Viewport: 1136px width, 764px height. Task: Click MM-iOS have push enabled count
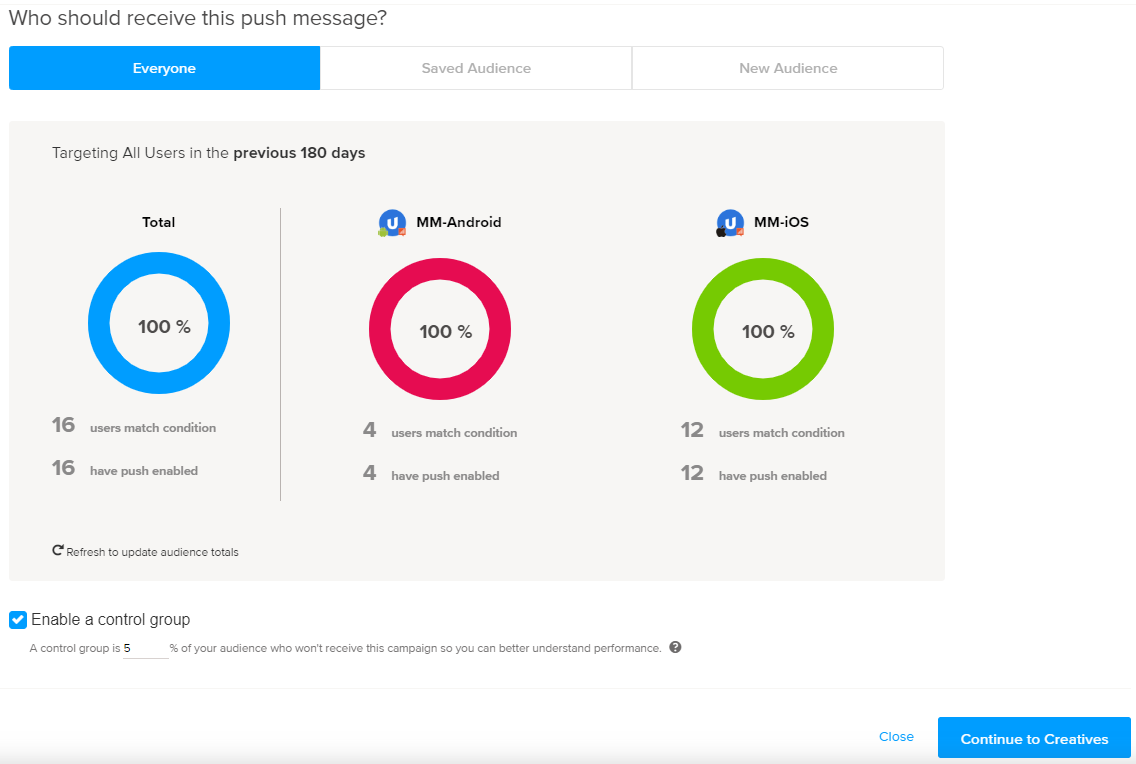(x=692, y=474)
